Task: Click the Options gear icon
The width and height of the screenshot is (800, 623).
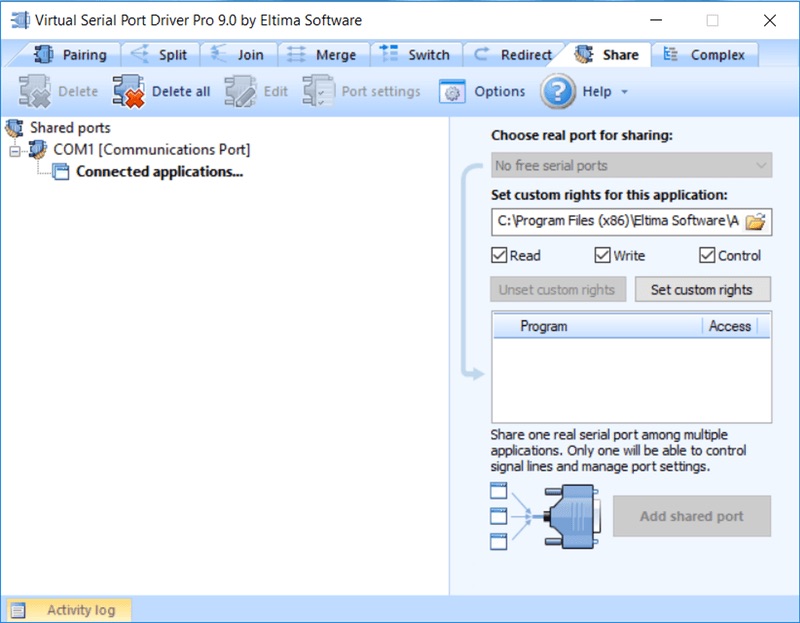Action: click(452, 92)
